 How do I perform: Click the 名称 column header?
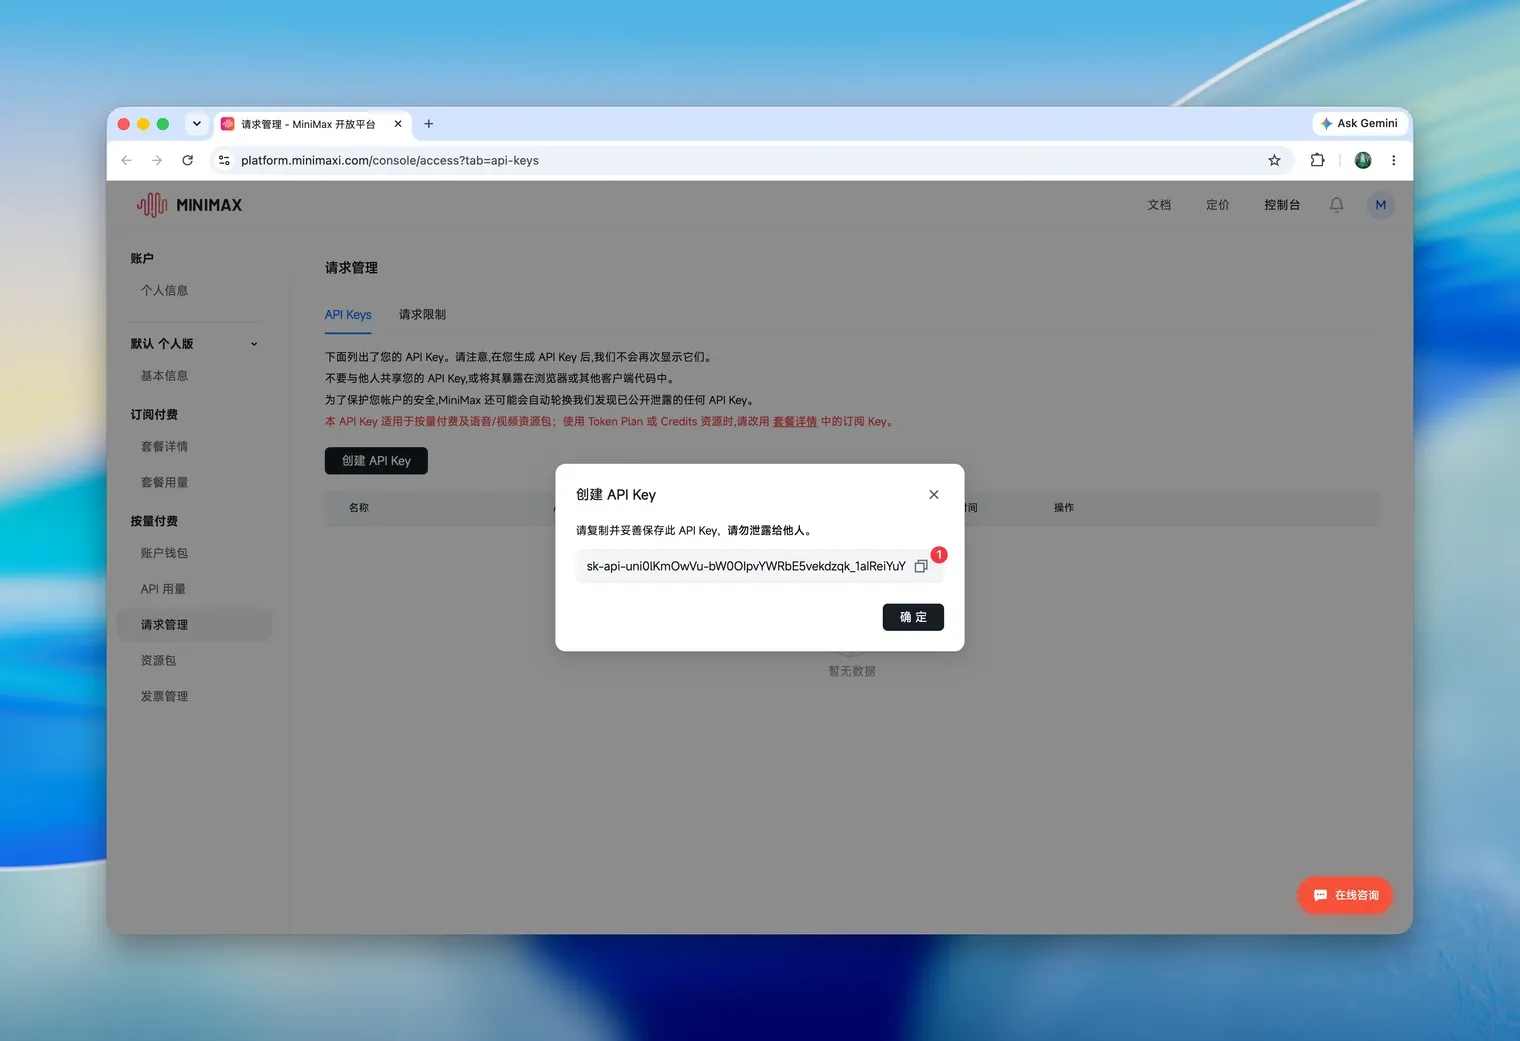[x=359, y=508]
